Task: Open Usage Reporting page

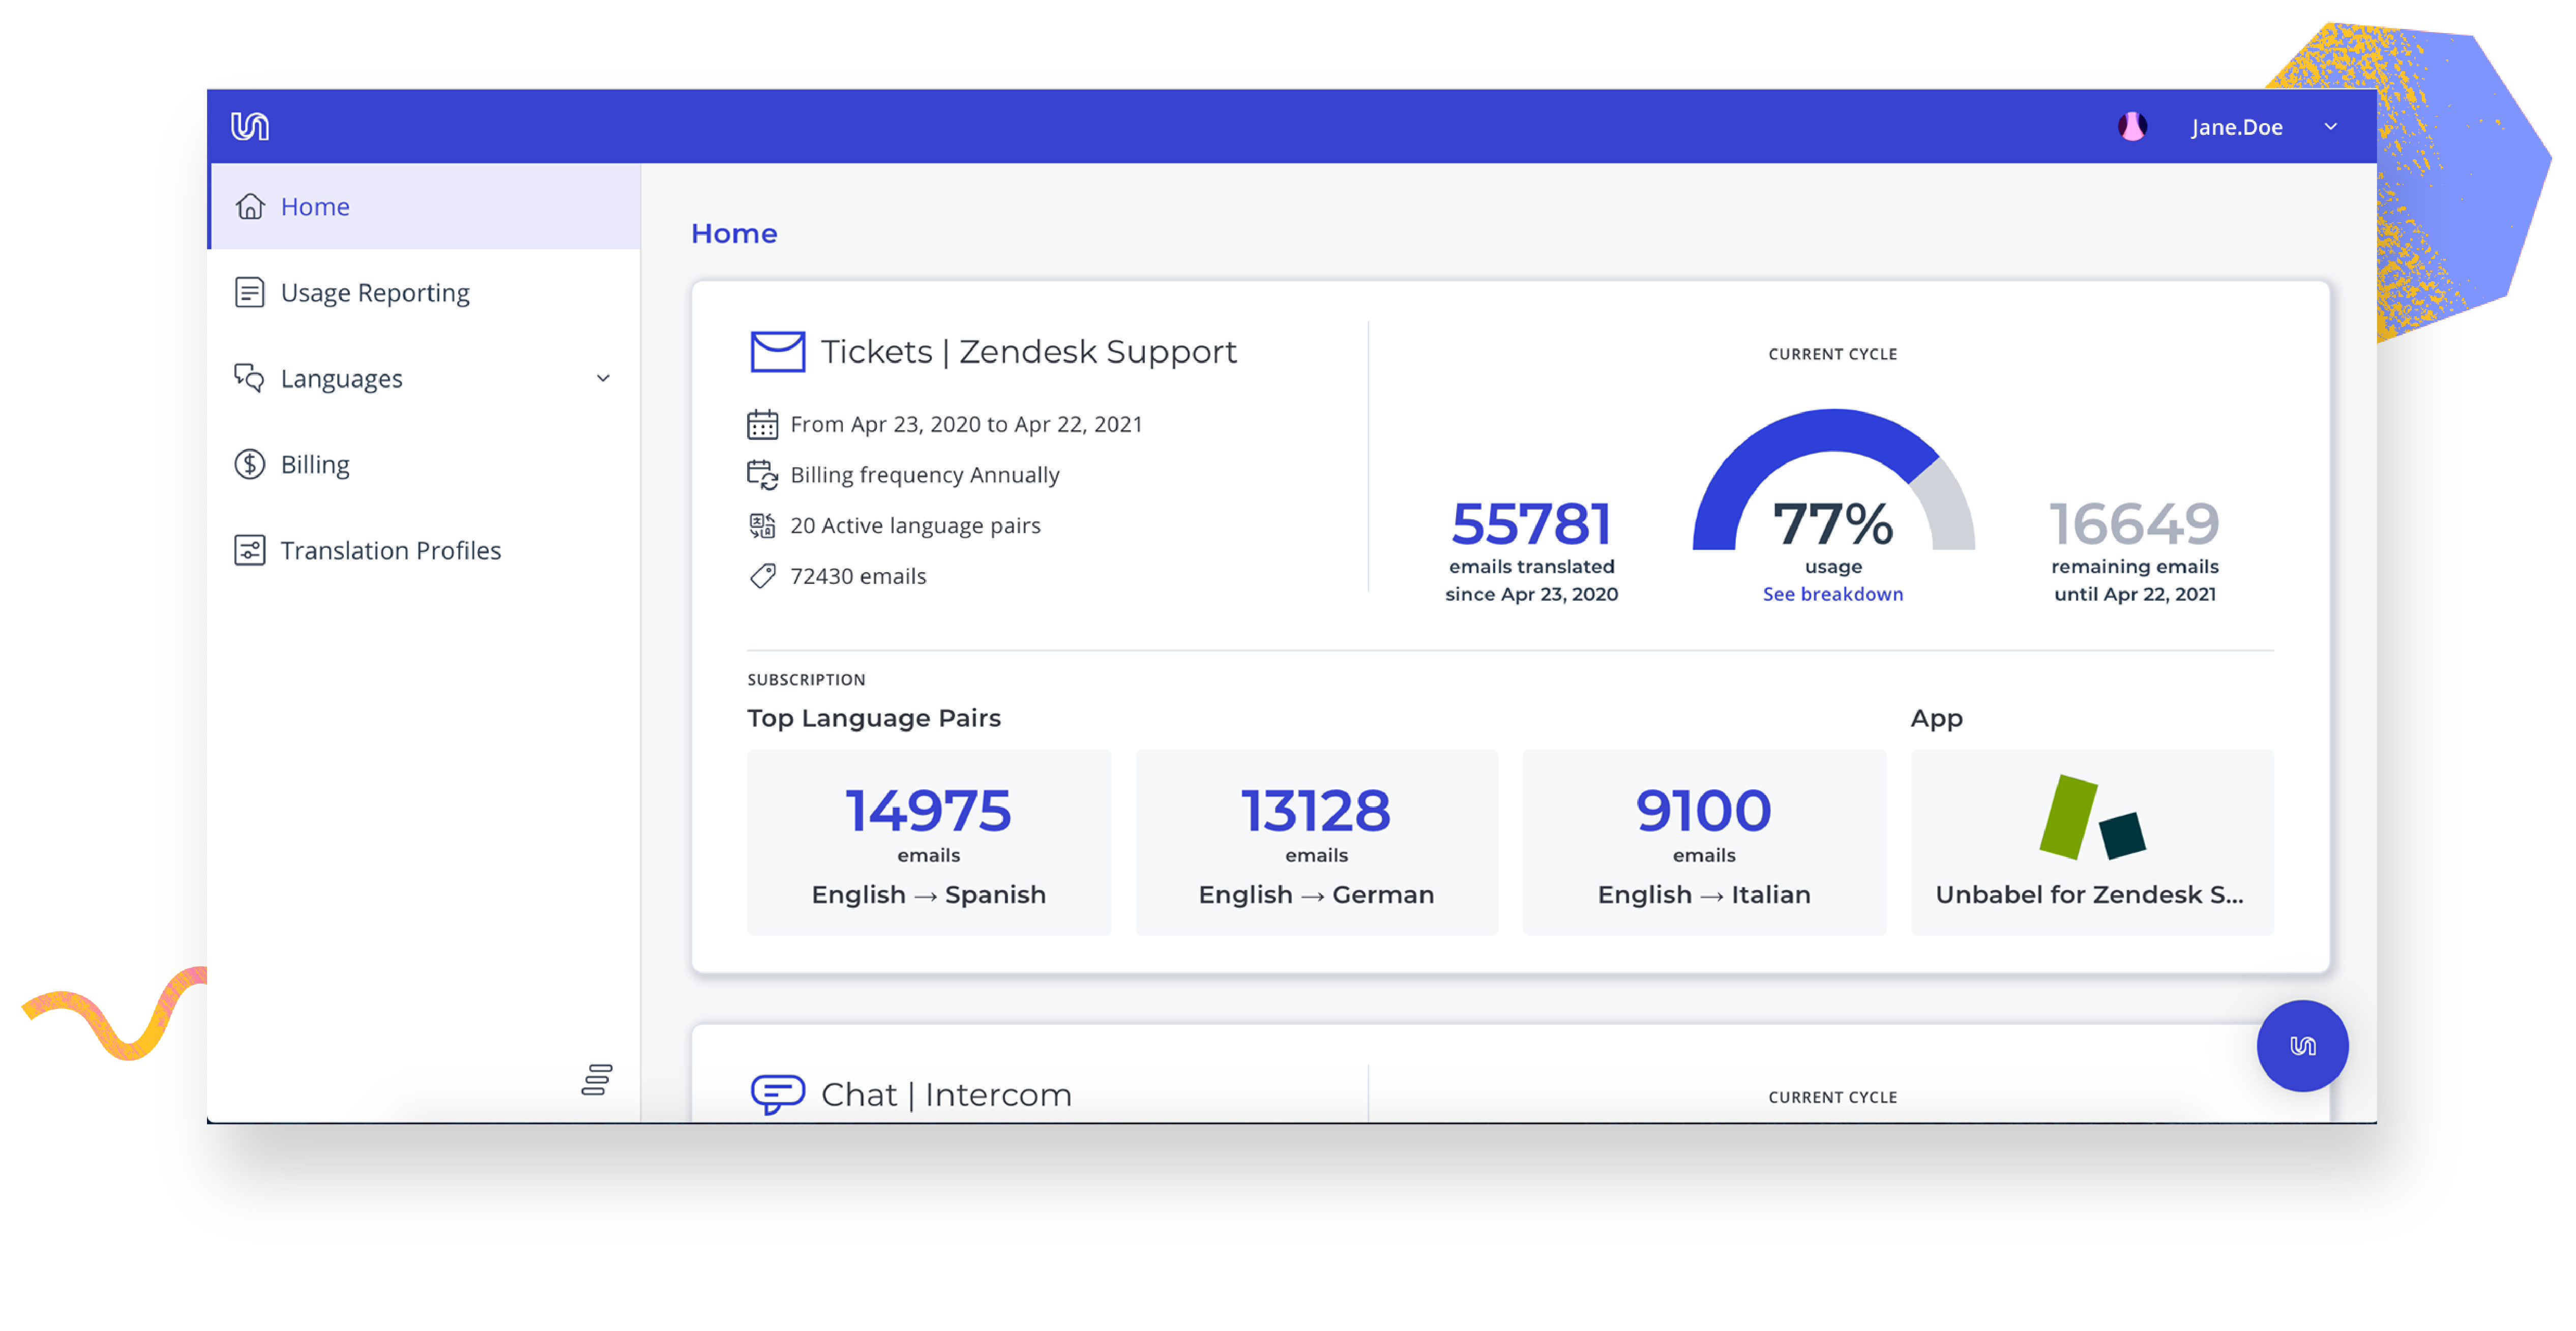Action: pos(374,292)
